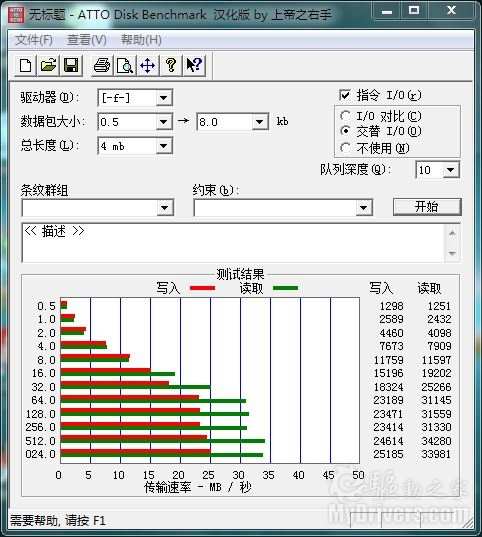This screenshot has height=537, width=482.
Task: Click the 128.0 row label in chart
Action: pos(40,414)
